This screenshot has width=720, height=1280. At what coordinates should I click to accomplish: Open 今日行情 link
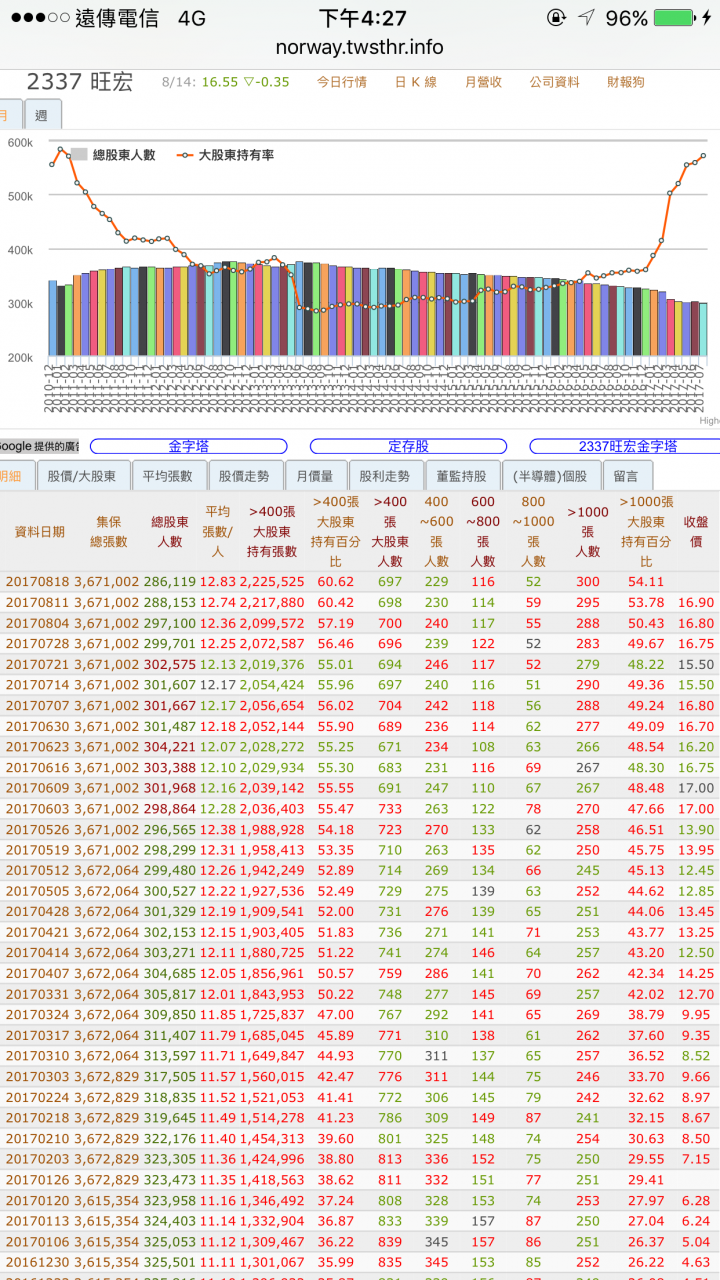point(342,82)
